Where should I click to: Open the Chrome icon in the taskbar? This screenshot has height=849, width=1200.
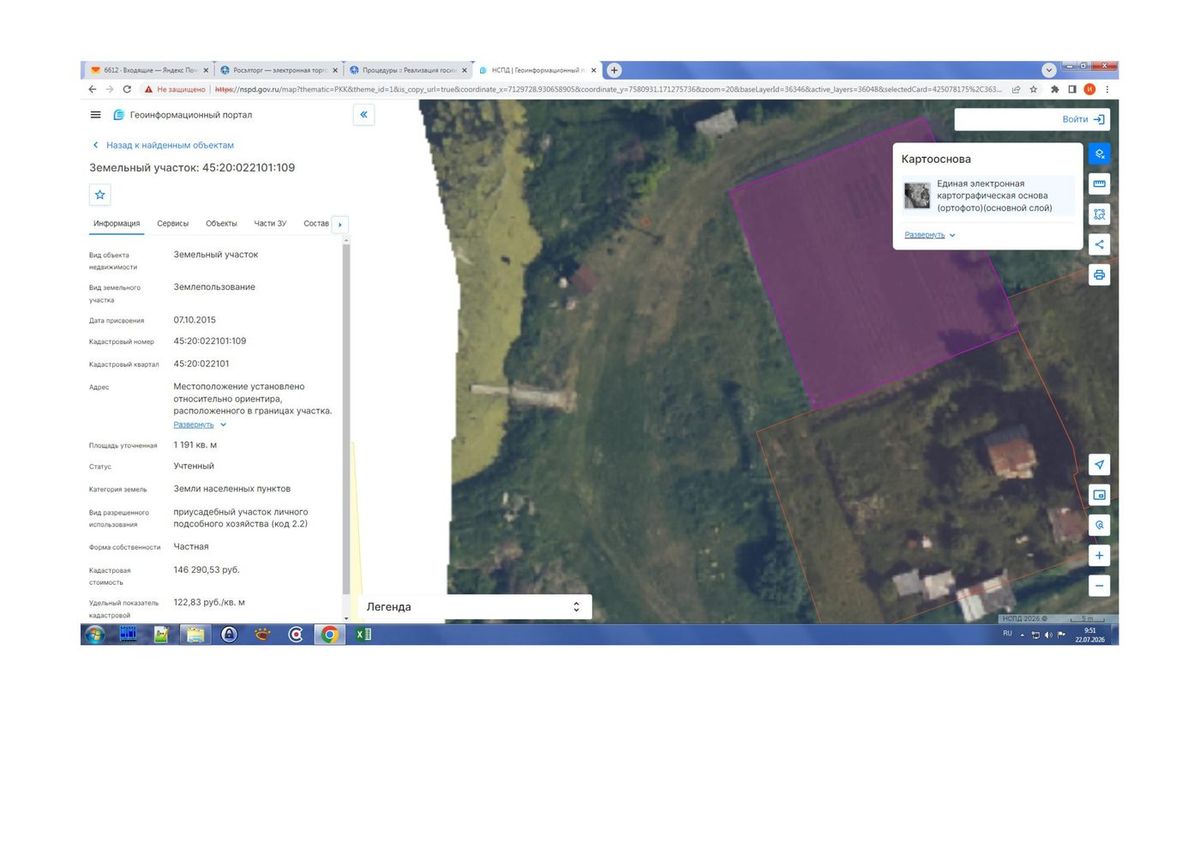pos(329,634)
